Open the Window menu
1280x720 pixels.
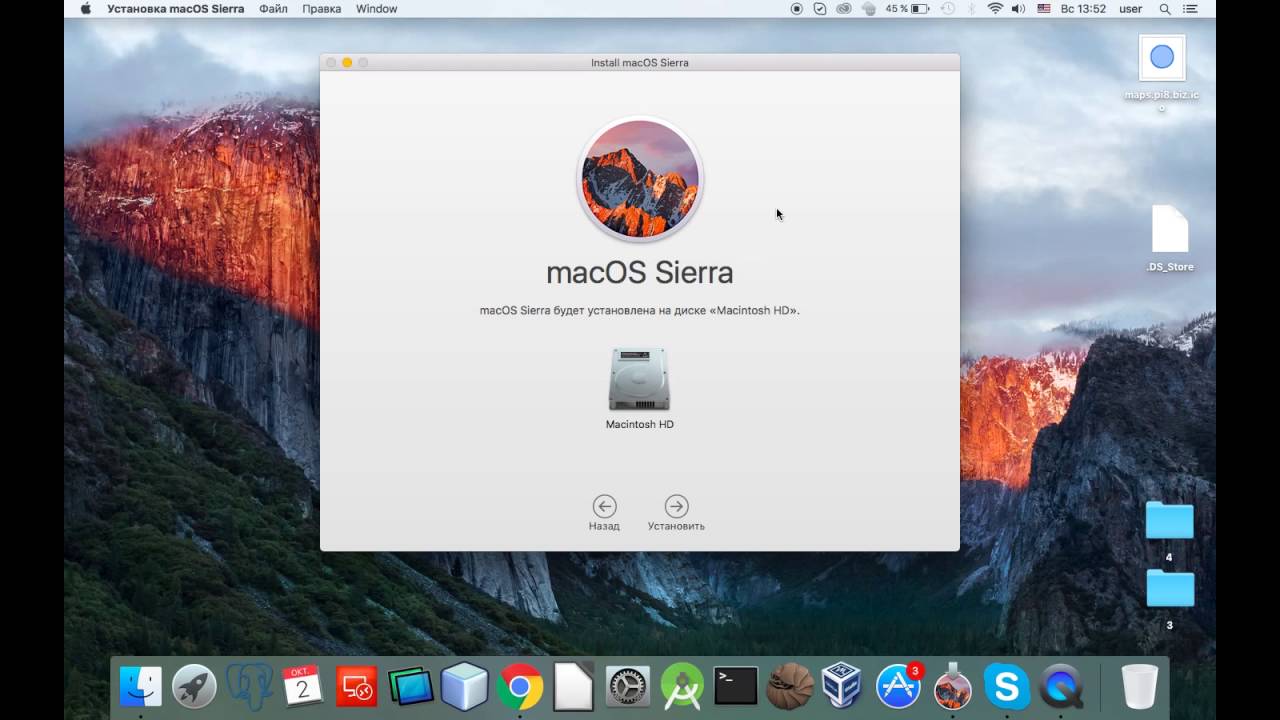click(376, 9)
